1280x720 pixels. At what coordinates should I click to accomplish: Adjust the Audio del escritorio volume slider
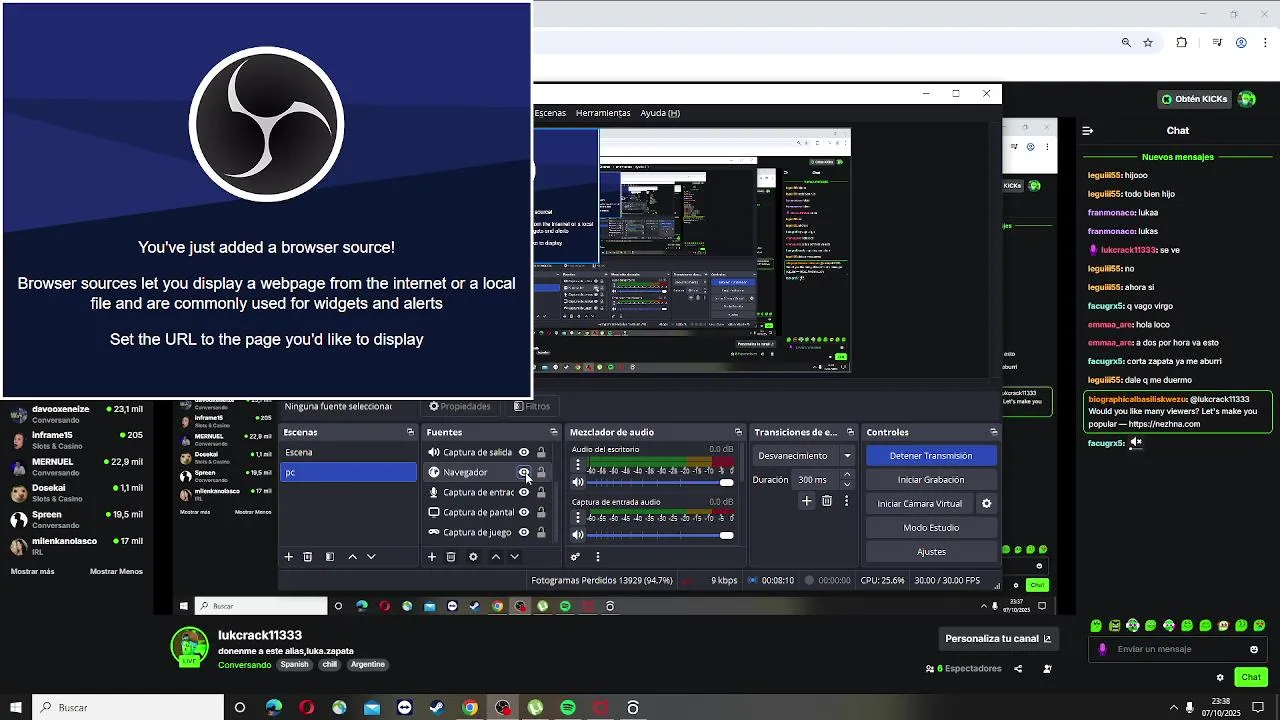(x=659, y=483)
